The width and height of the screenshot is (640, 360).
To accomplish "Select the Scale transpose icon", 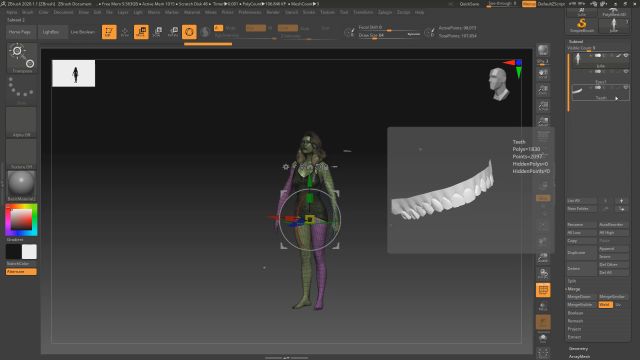I will 157,32.
